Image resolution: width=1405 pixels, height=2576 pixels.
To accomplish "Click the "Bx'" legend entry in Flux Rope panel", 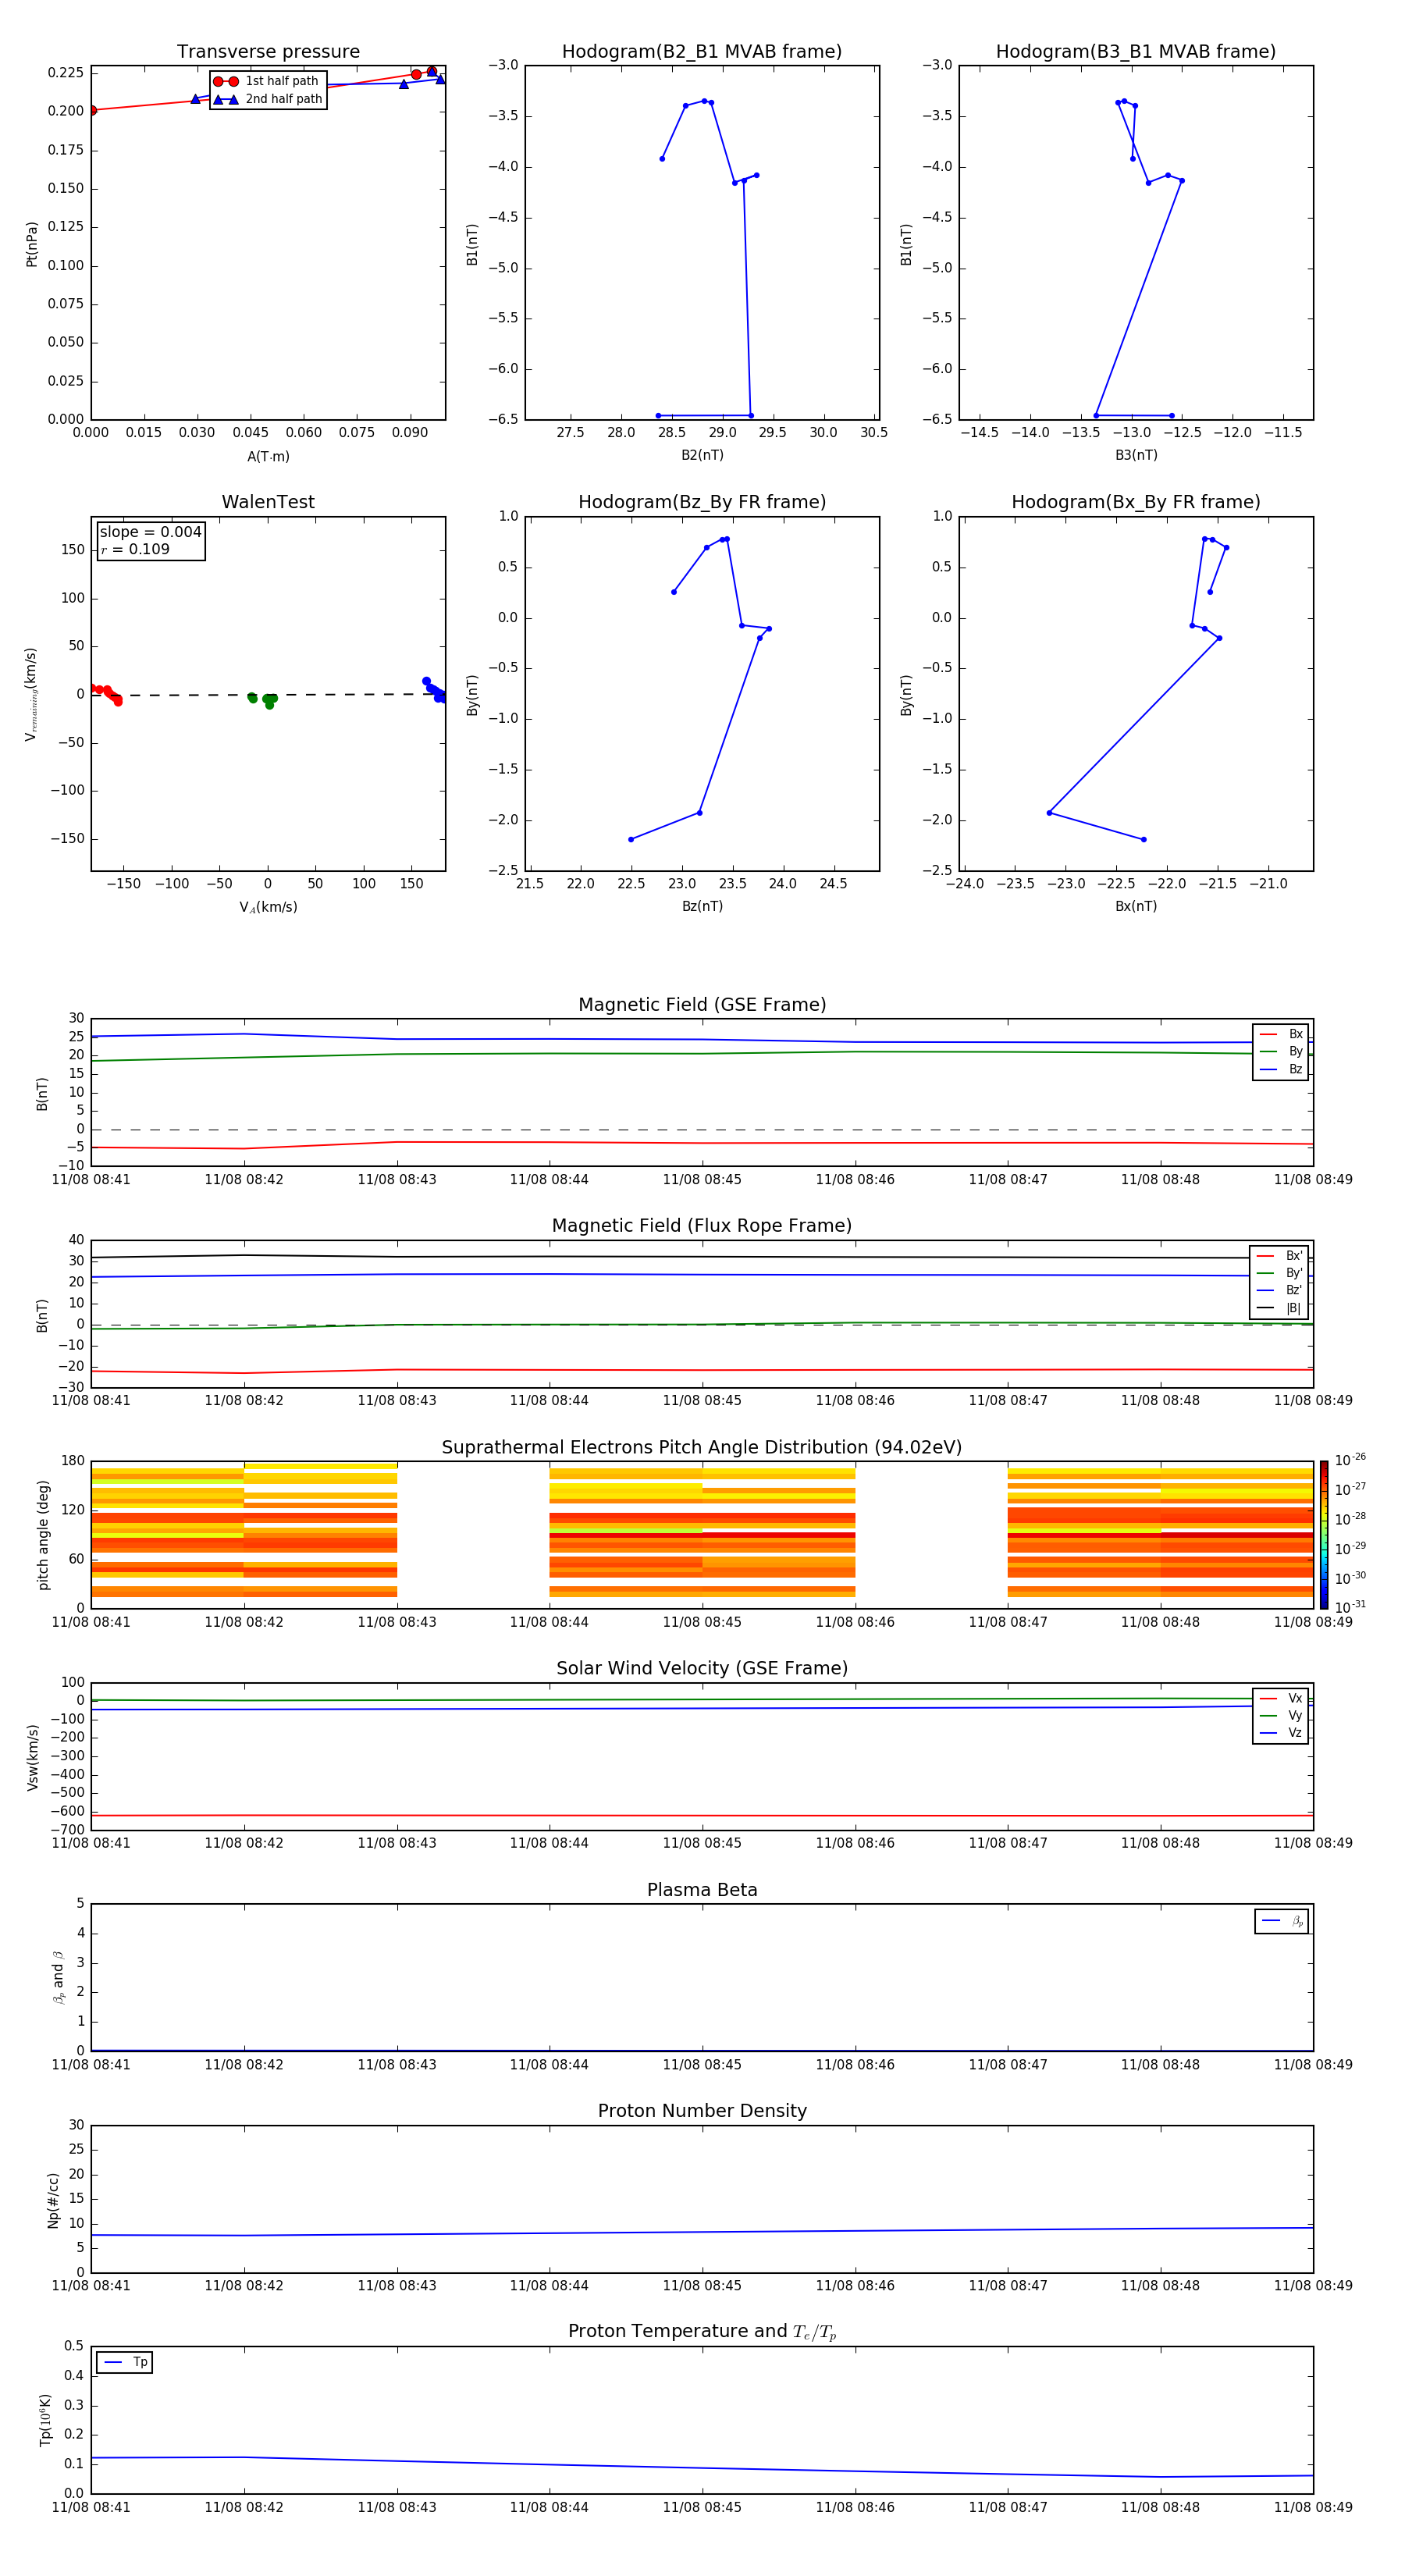I will [x=1279, y=1256].
